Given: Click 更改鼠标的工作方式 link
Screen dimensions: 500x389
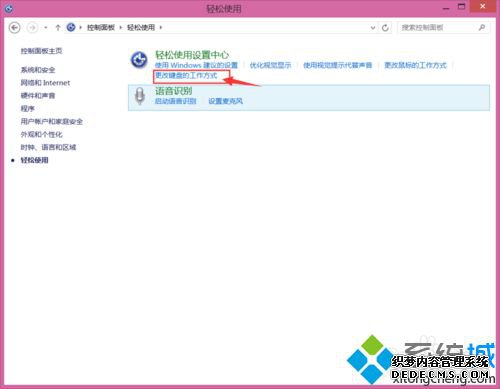Looking at the screenshot, I should [x=415, y=65].
